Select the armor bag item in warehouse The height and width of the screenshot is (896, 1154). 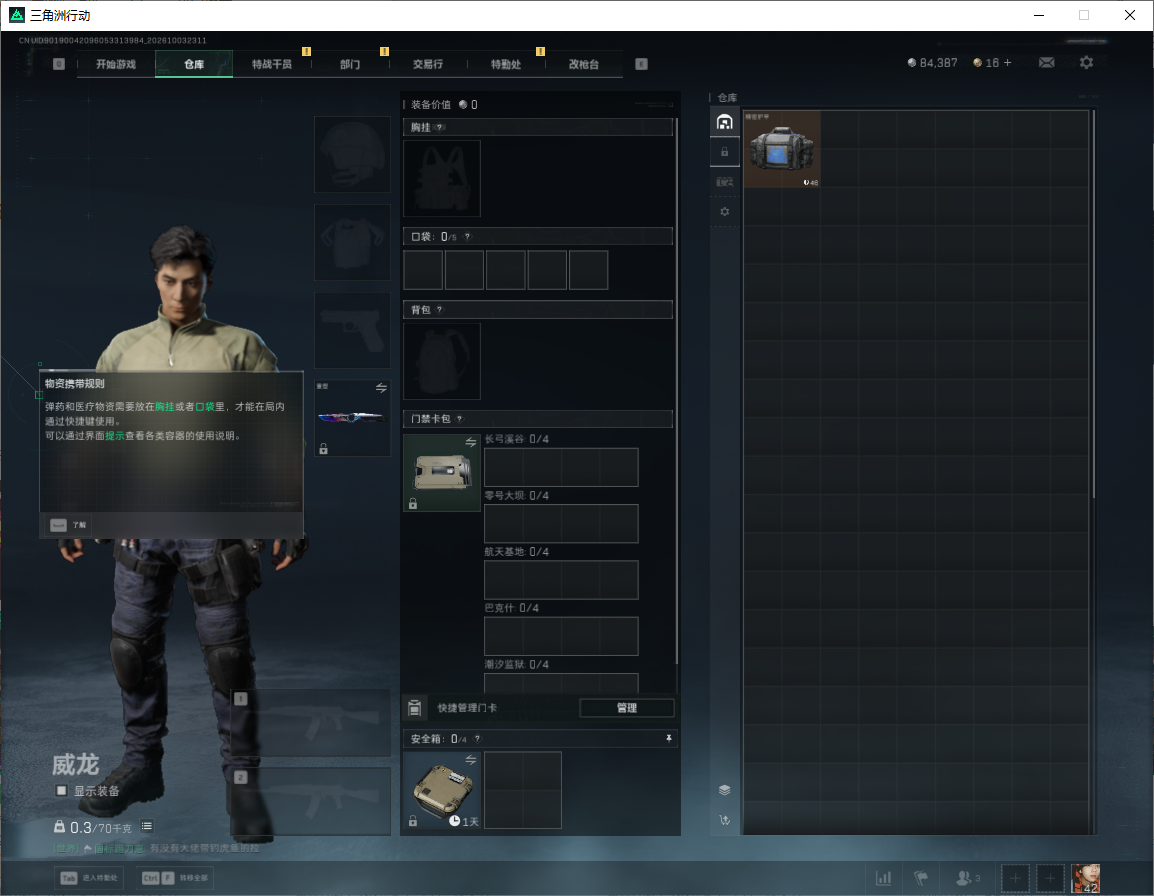(x=782, y=149)
